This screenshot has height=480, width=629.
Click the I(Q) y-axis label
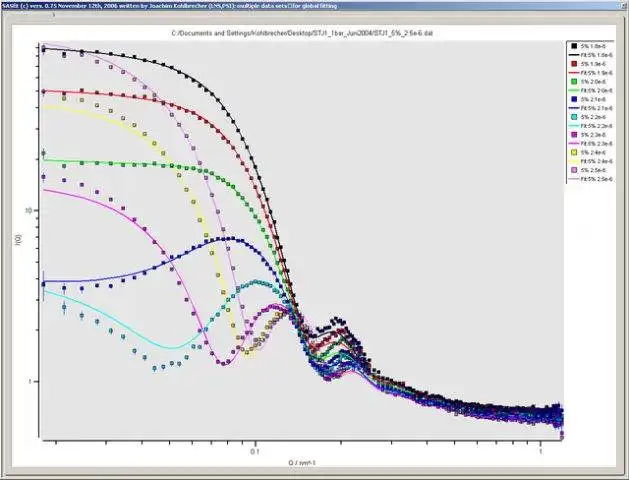18,240
